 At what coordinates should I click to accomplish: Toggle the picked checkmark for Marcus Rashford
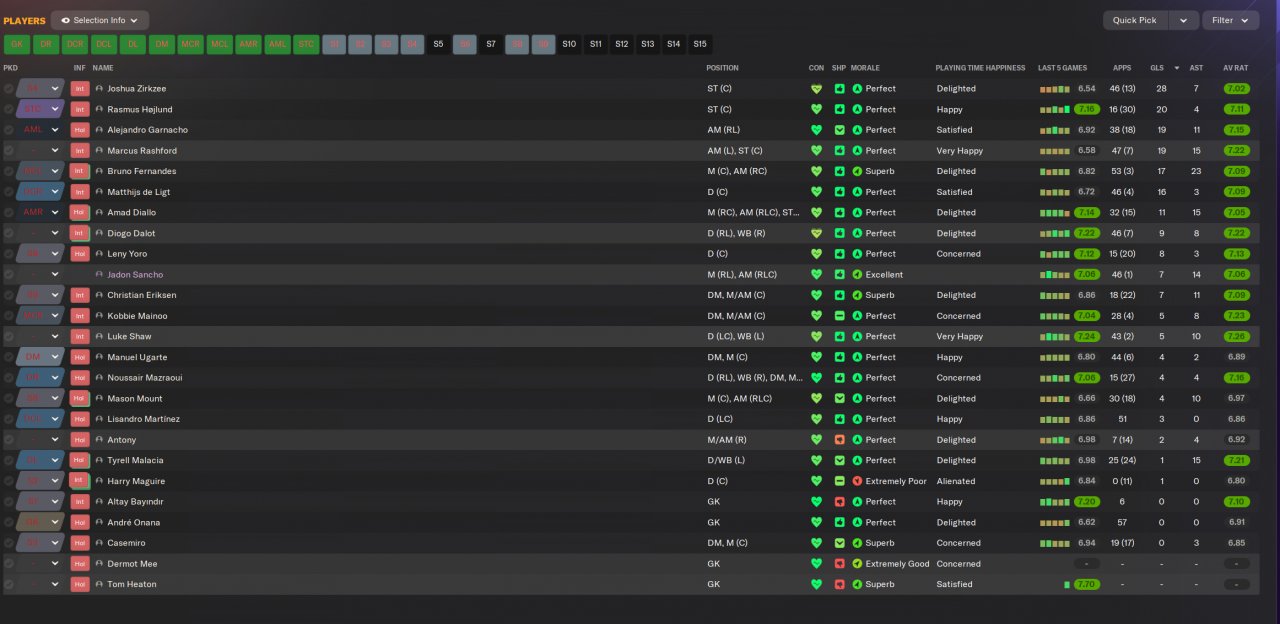9,151
